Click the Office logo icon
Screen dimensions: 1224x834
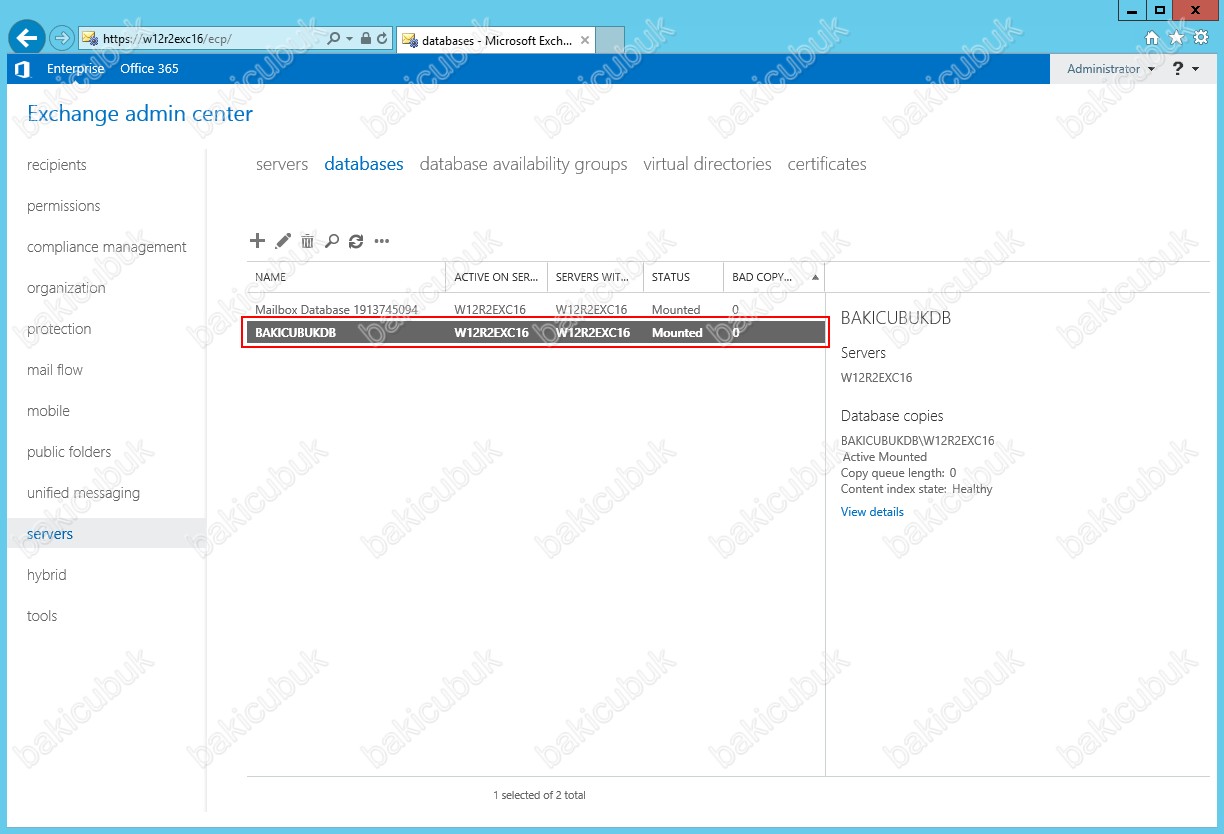[22, 69]
